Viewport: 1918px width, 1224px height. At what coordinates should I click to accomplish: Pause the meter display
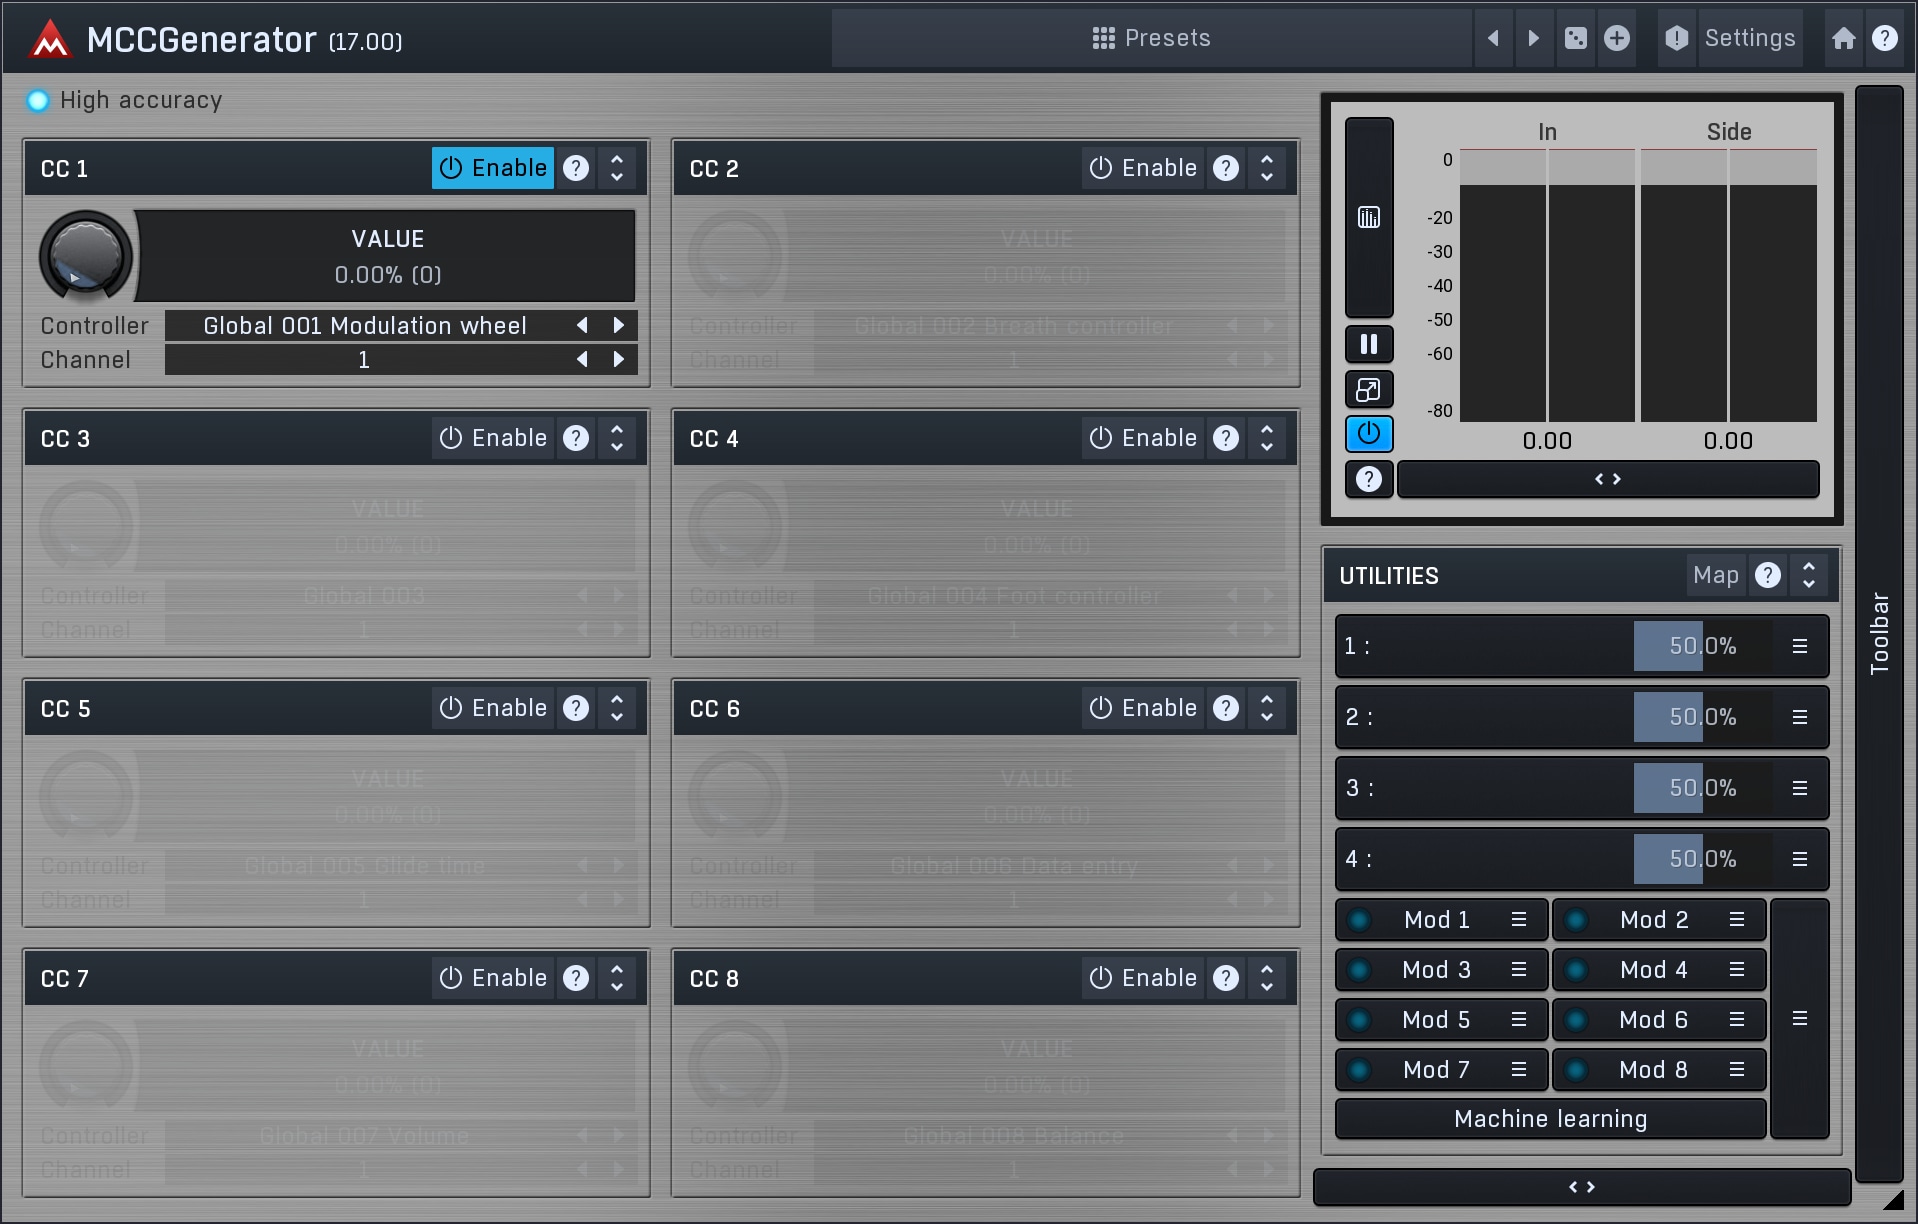coord(1368,345)
